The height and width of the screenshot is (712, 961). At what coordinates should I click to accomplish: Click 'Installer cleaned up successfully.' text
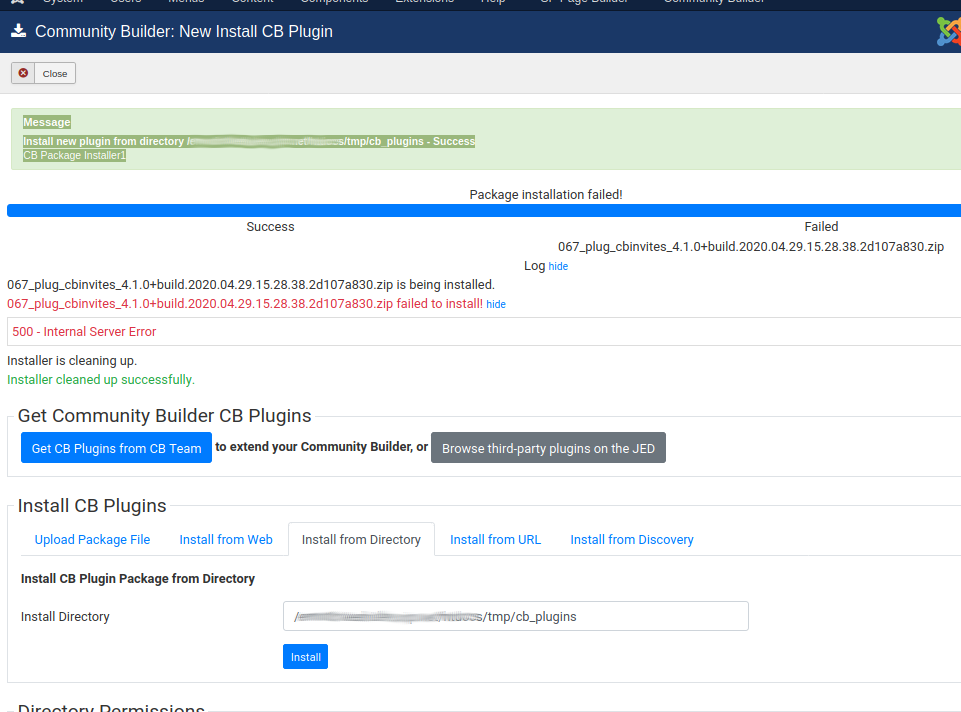coord(101,380)
